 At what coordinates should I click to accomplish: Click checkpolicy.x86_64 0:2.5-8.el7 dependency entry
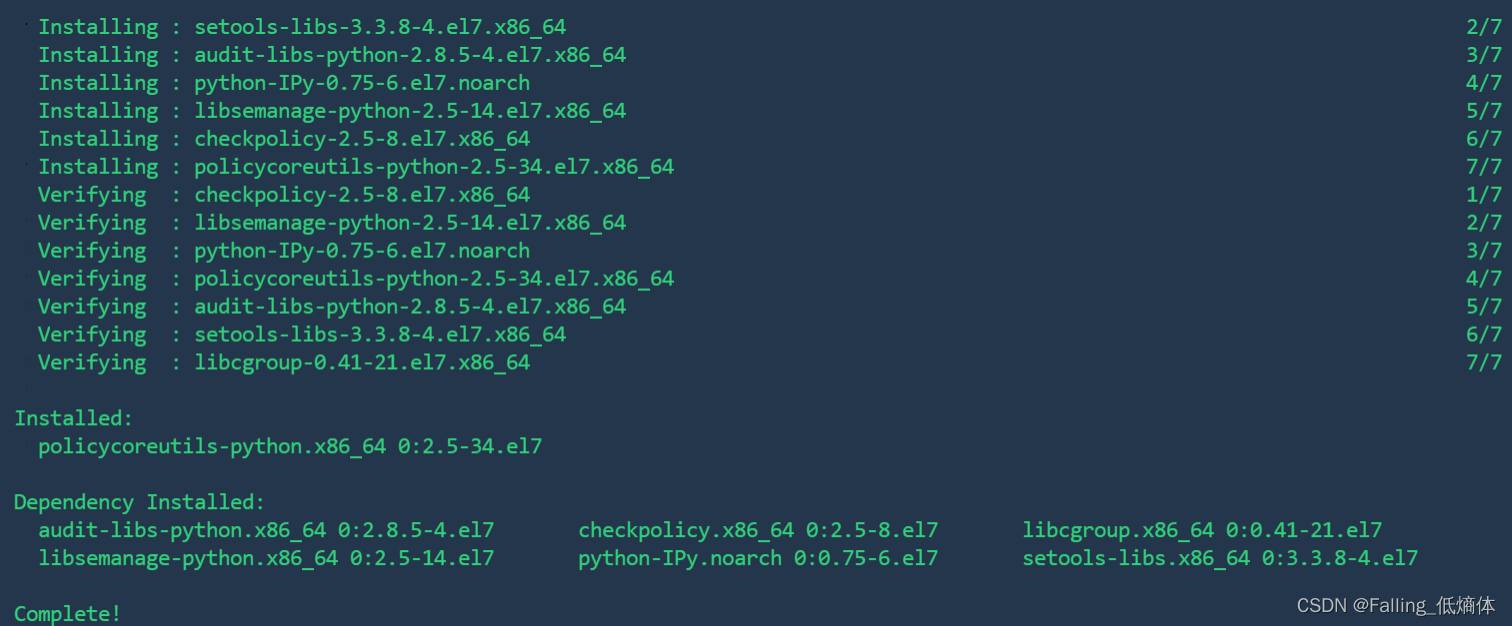[x=758, y=530]
